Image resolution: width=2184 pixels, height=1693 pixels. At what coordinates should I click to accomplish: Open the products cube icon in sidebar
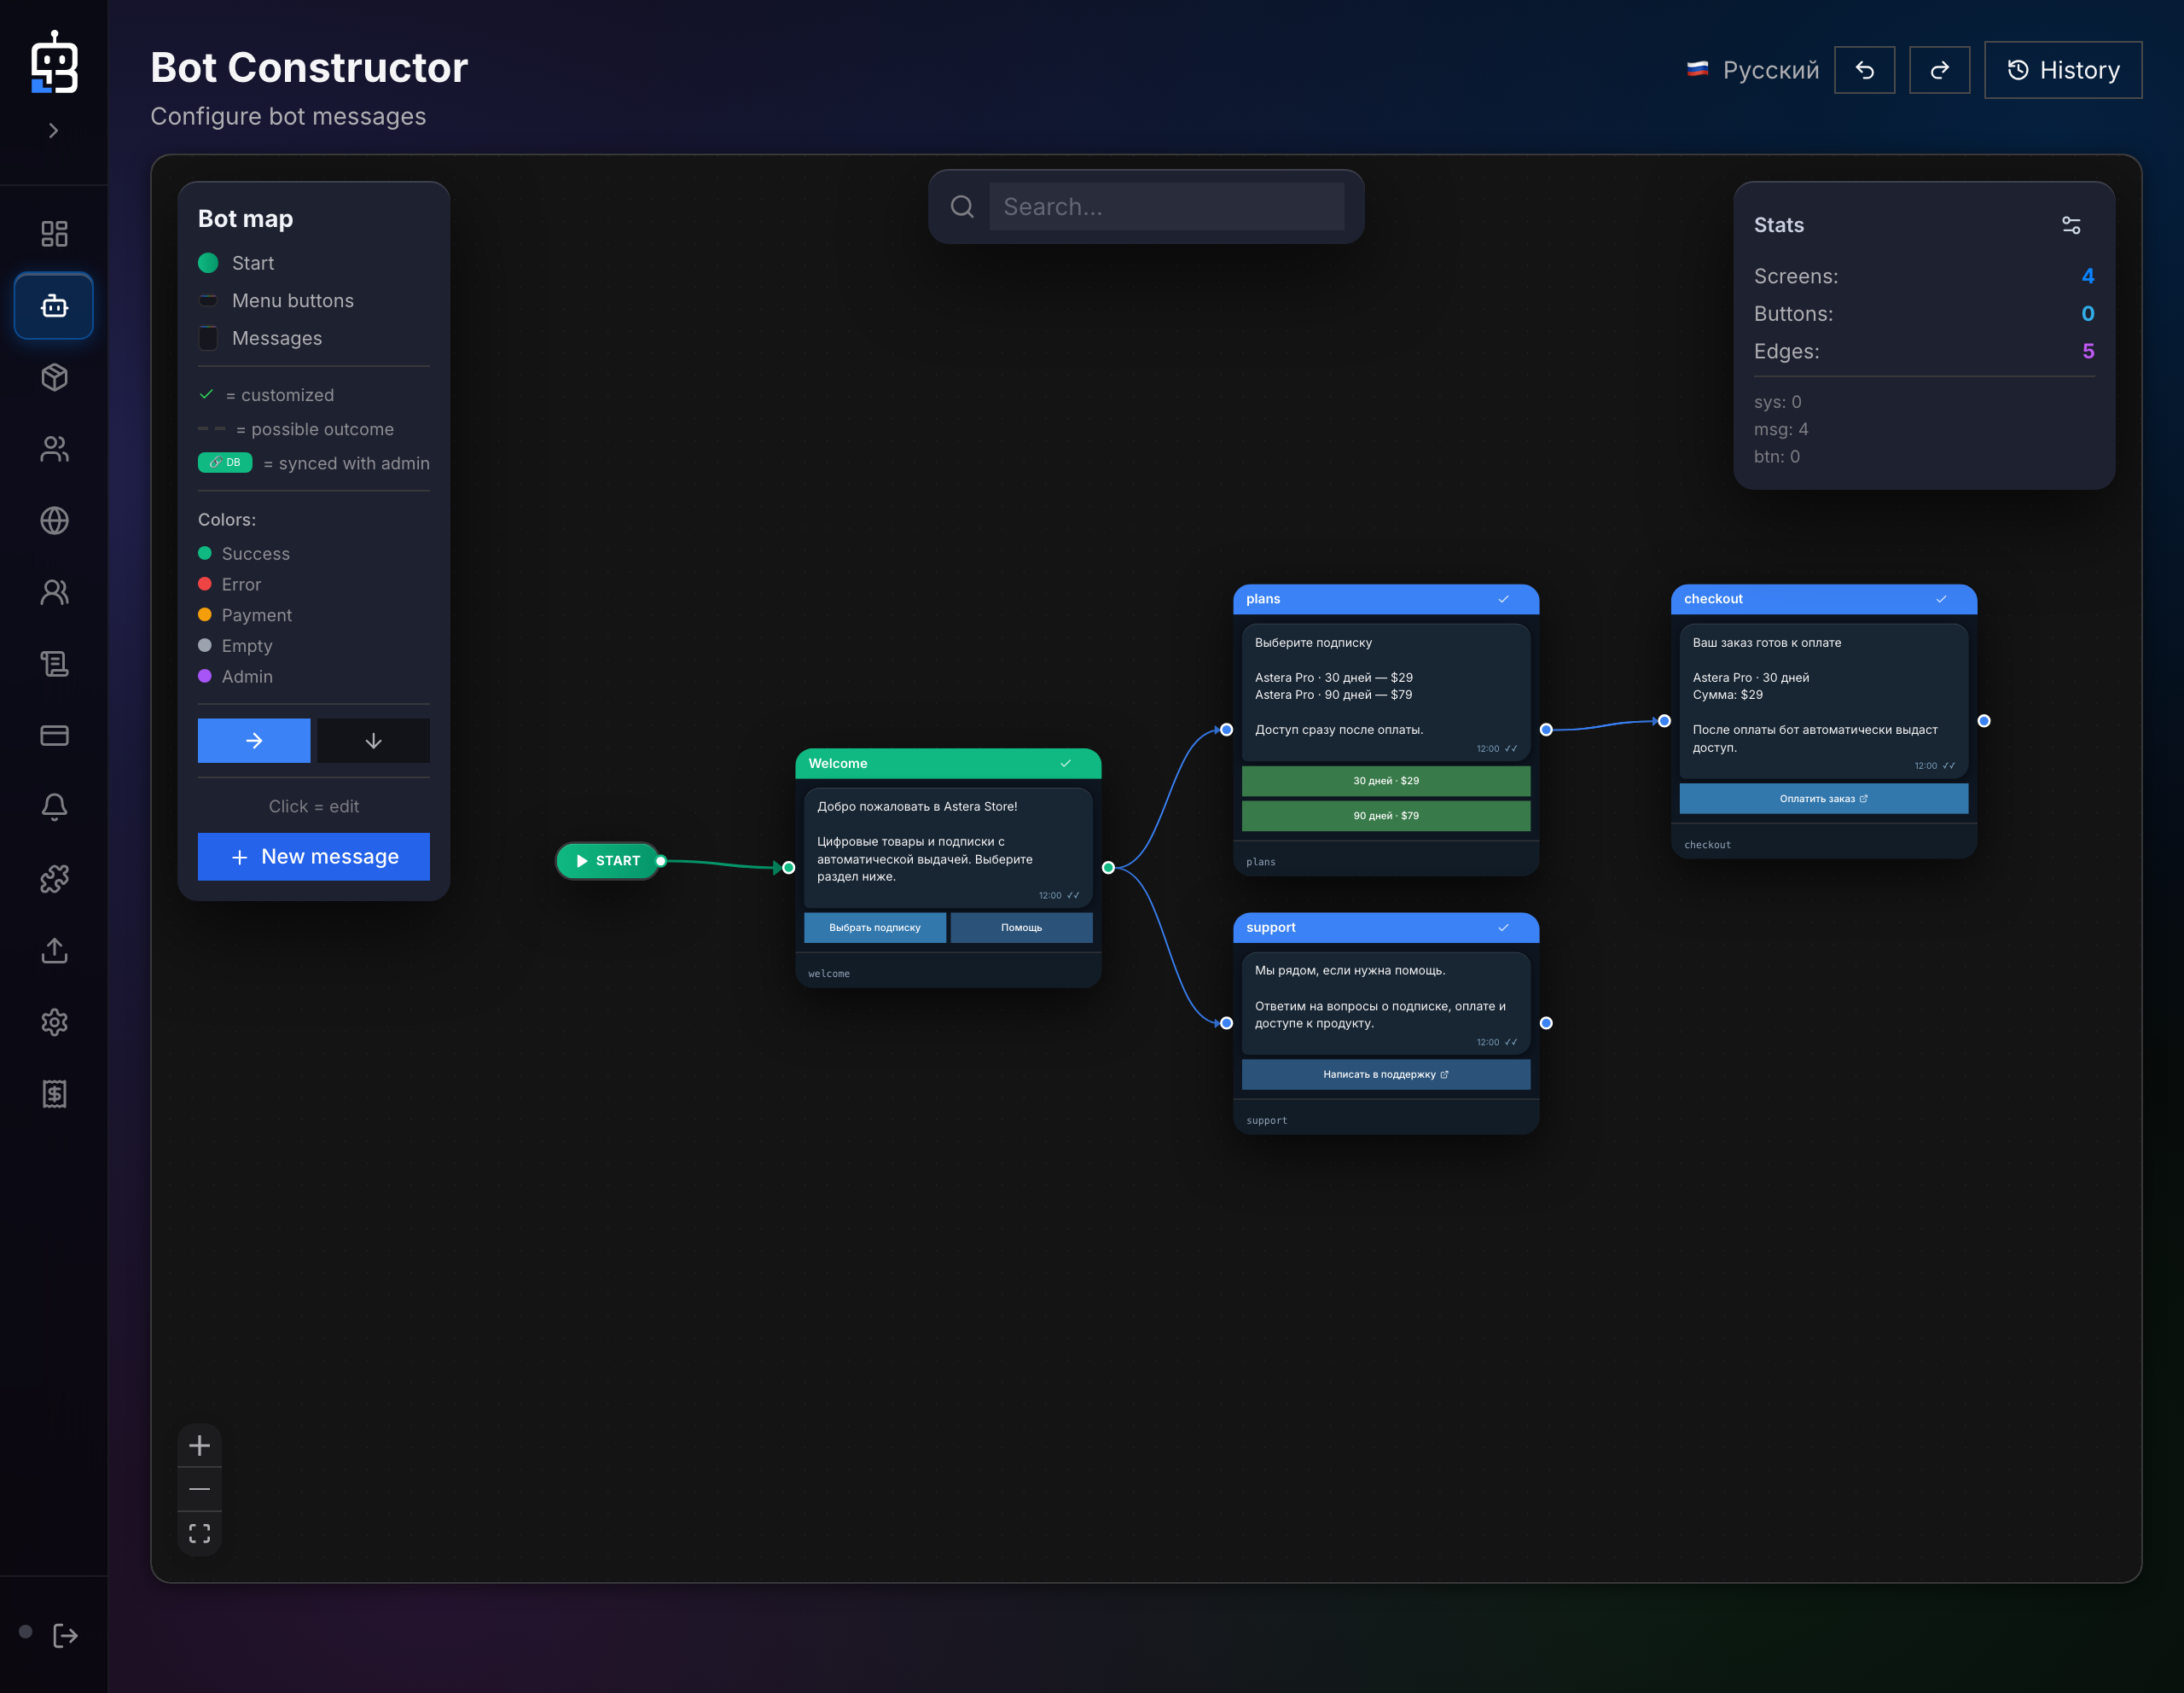coord(54,377)
